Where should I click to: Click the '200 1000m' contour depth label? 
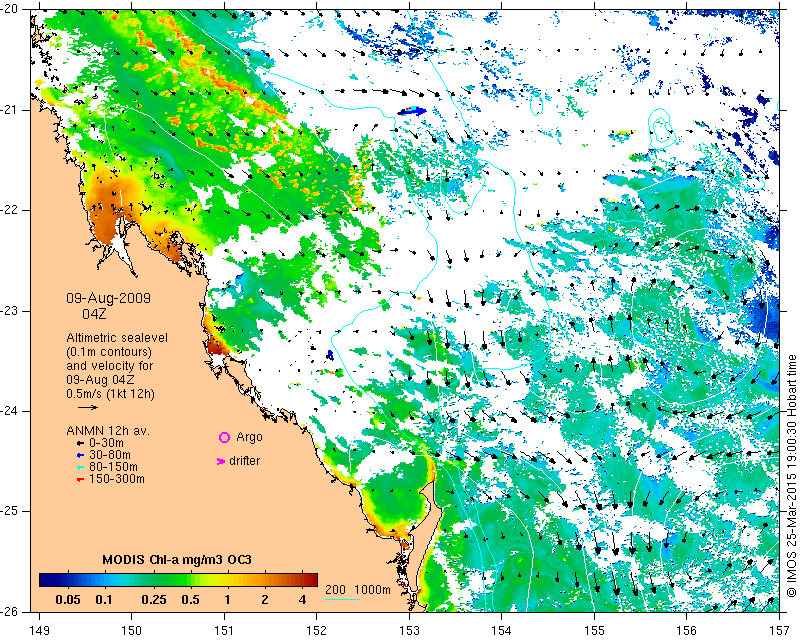click(358, 590)
